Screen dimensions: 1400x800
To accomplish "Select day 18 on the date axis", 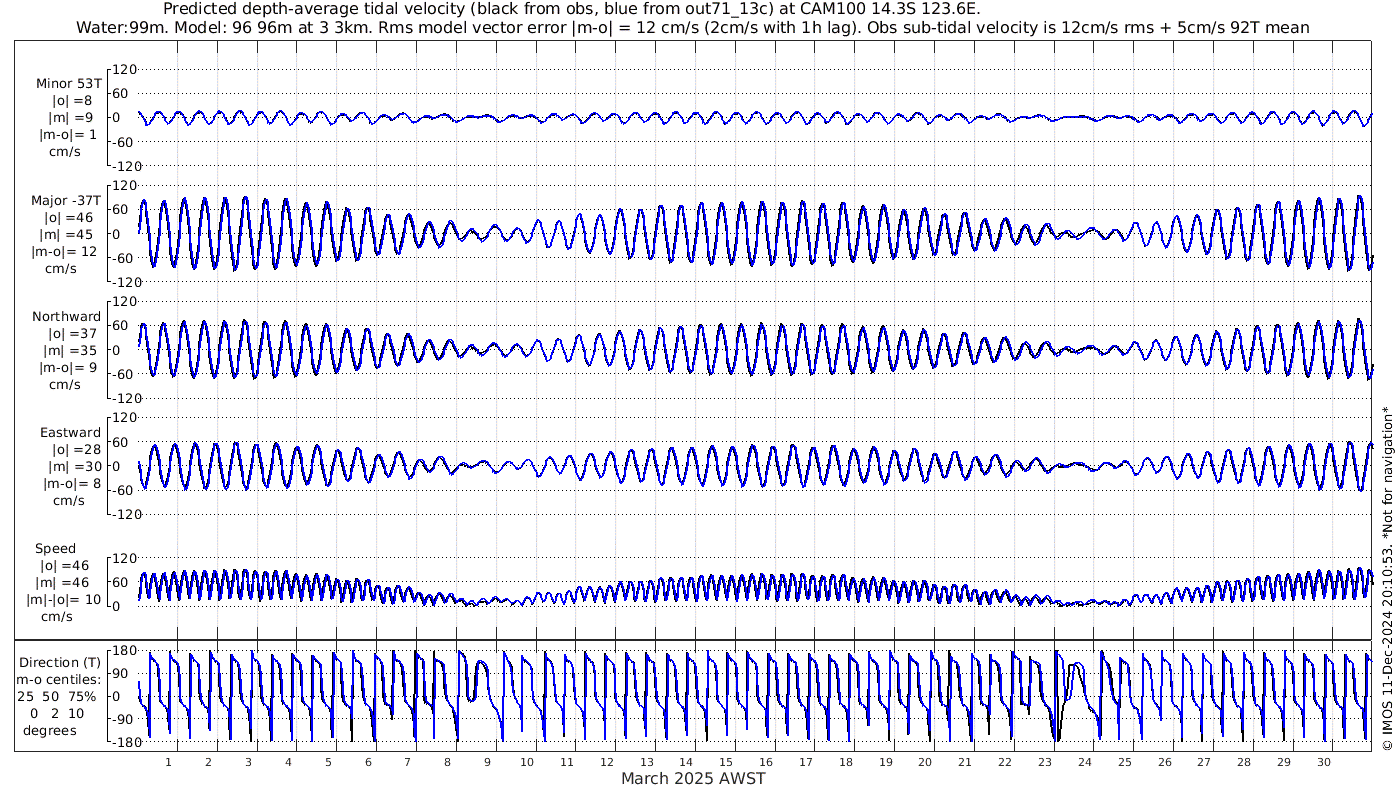I will pyautogui.click(x=846, y=762).
